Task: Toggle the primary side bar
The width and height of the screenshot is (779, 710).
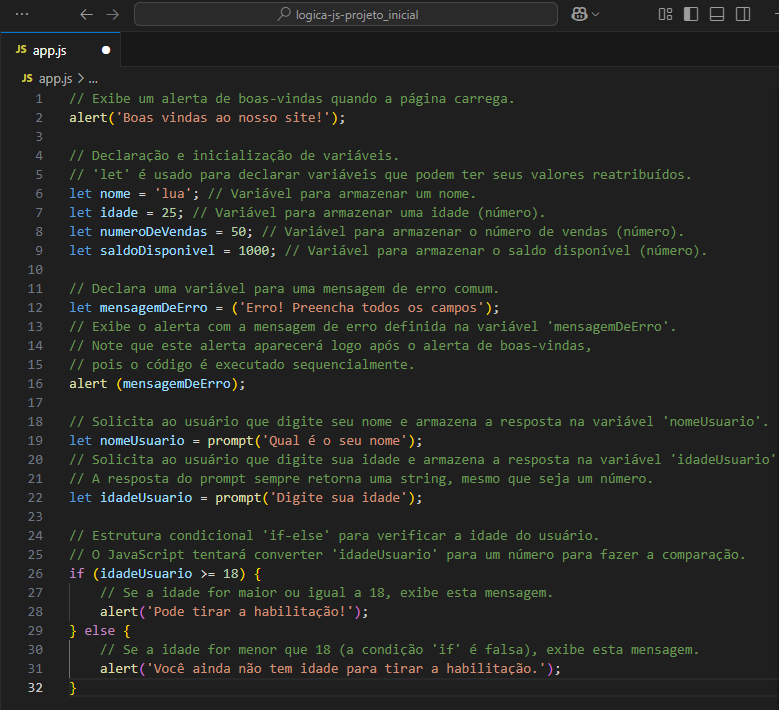Action: pyautogui.click(x=691, y=14)
